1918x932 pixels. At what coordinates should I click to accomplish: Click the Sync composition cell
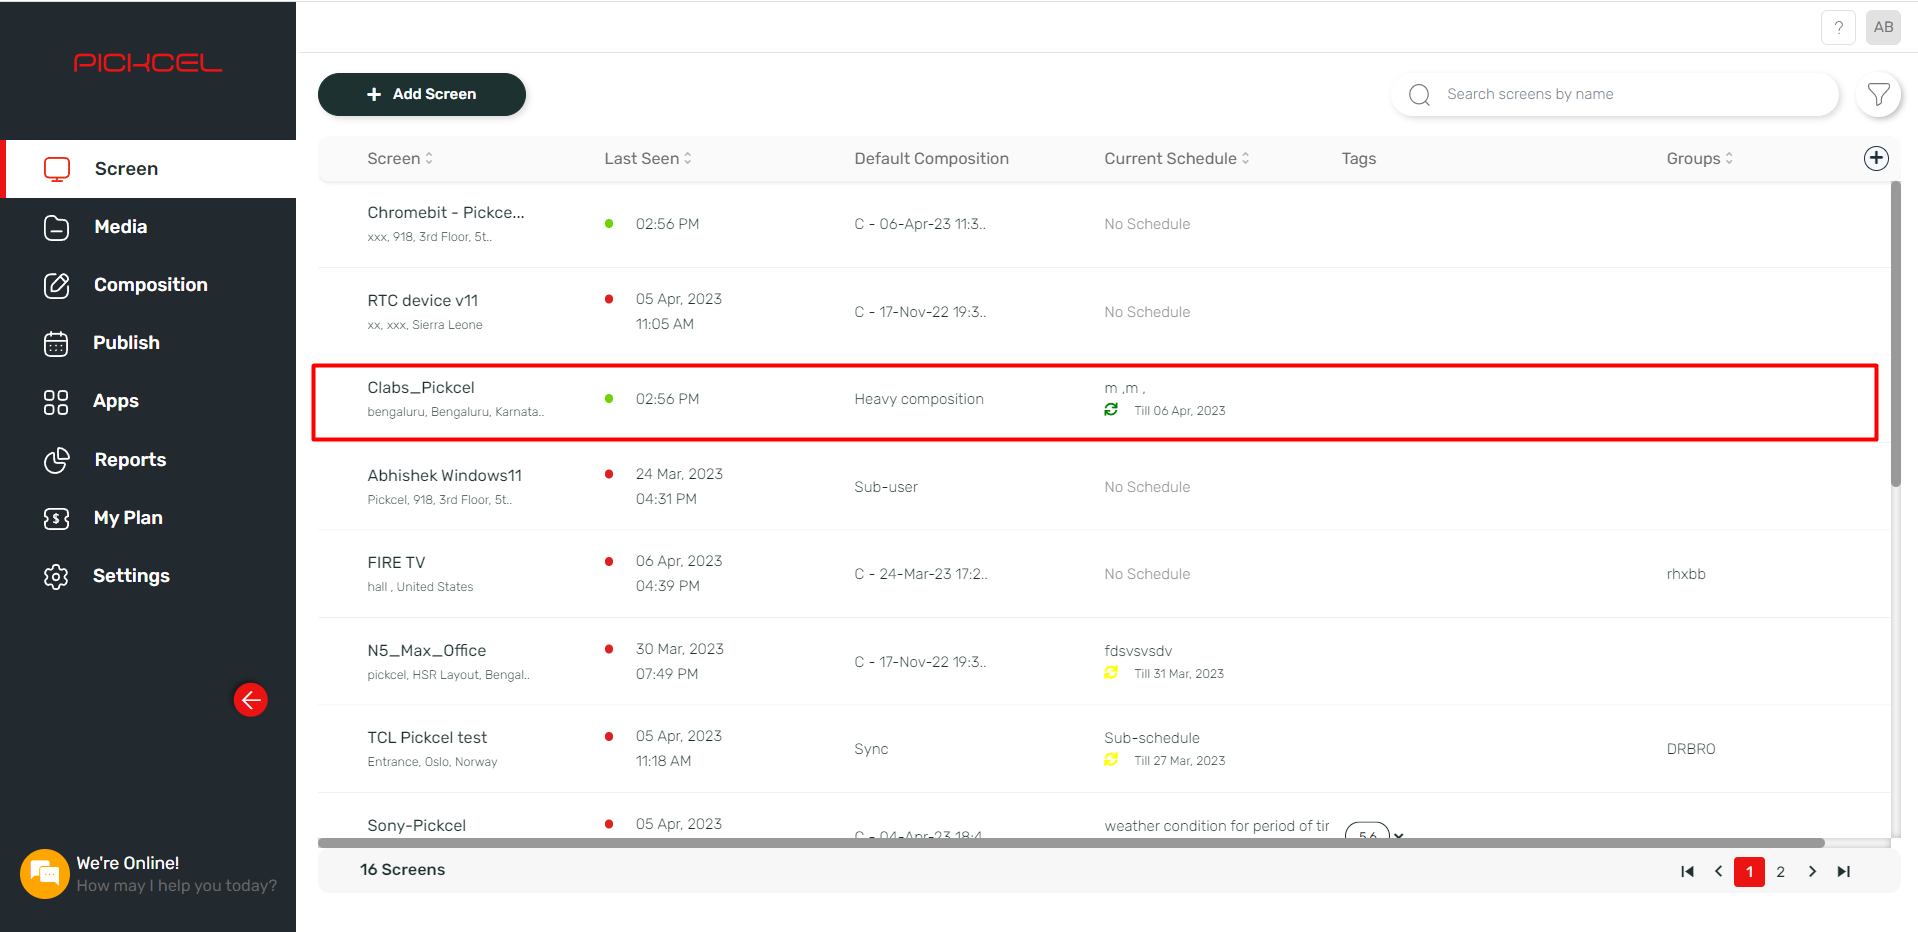click(x=871, y=749)
